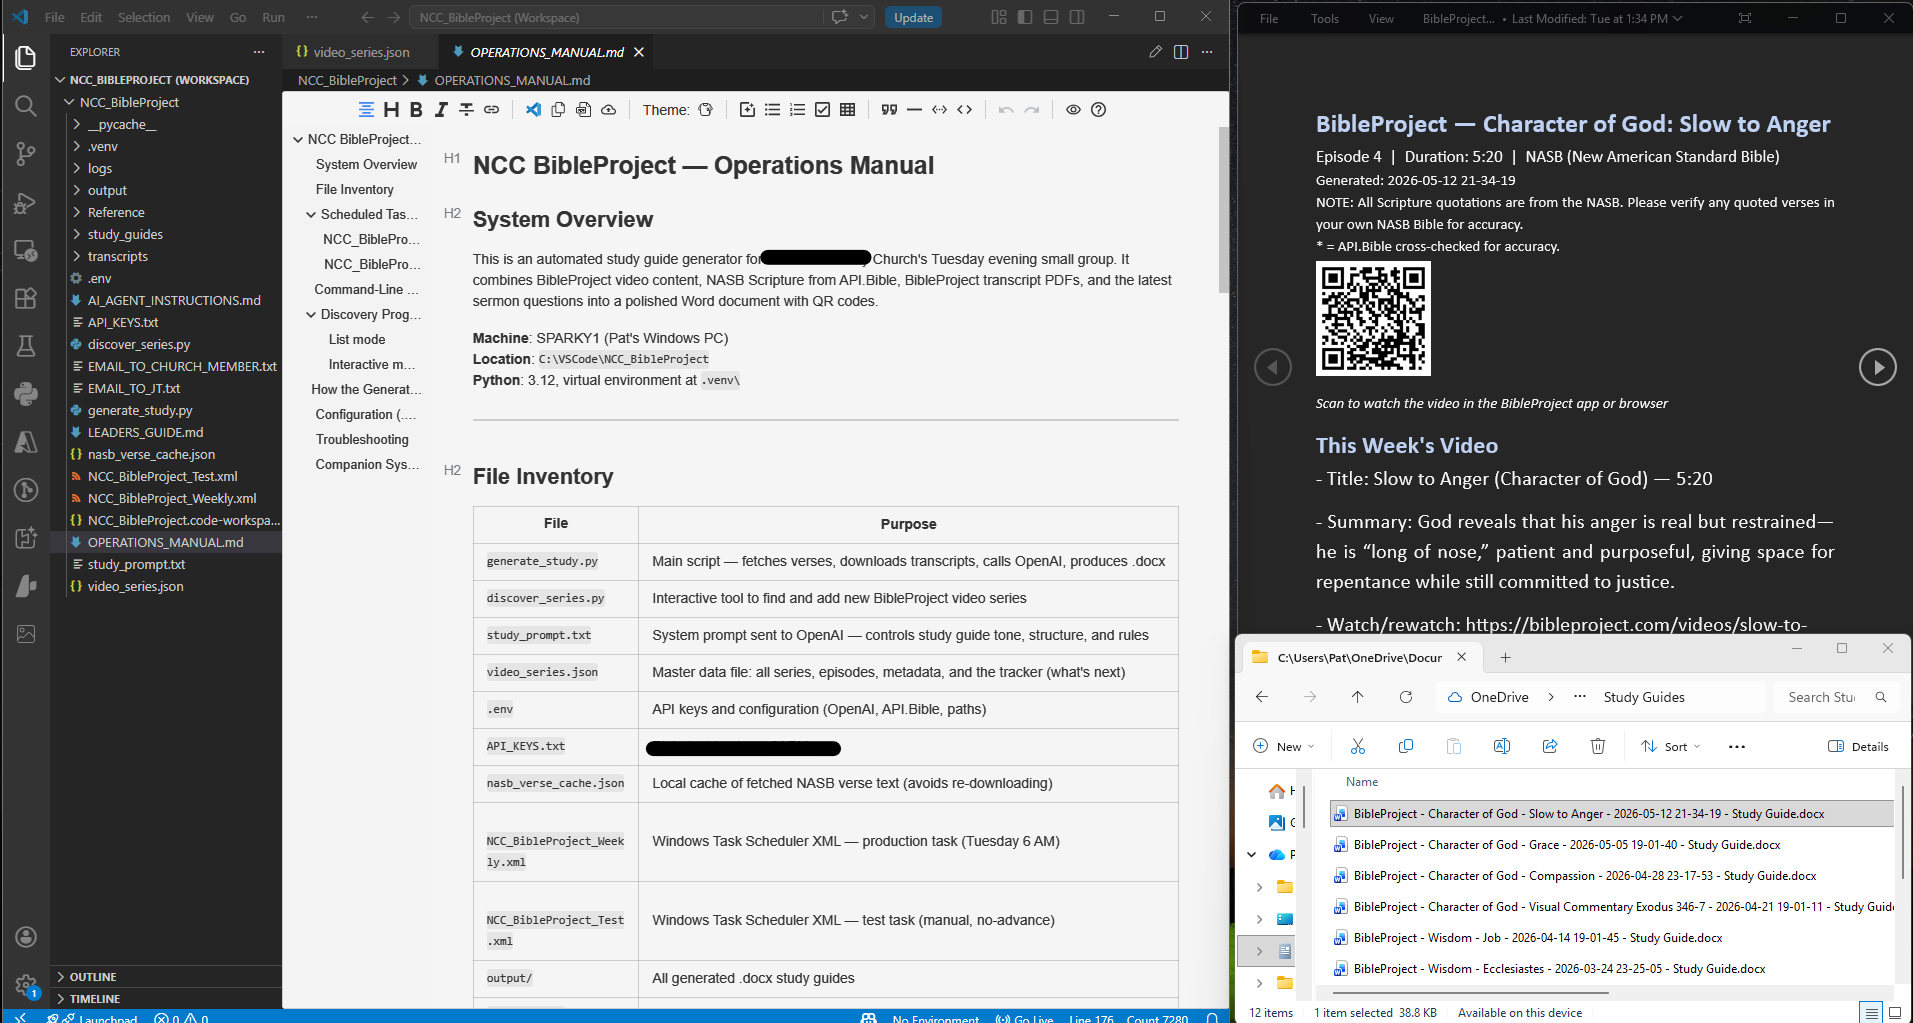Screen dimensions: 1913x1023
Task: Click Study Guides in Explorer breadcrumb
Action: [1644, 697]
